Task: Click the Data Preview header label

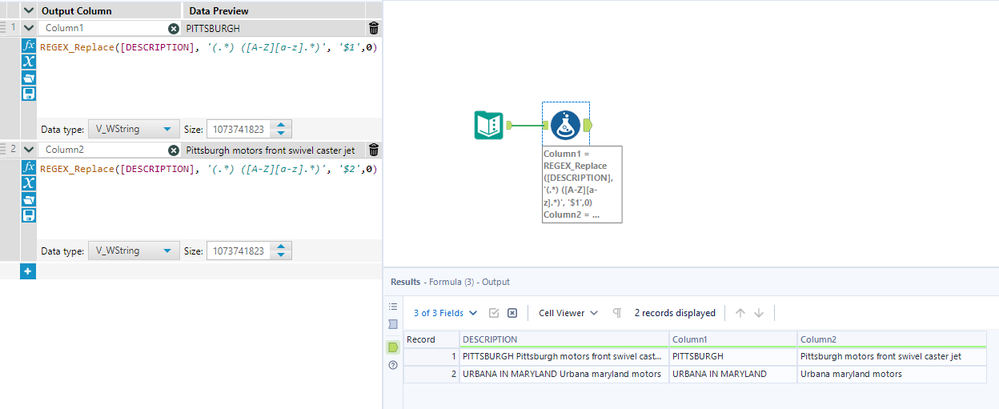Action: click(219, 11)
